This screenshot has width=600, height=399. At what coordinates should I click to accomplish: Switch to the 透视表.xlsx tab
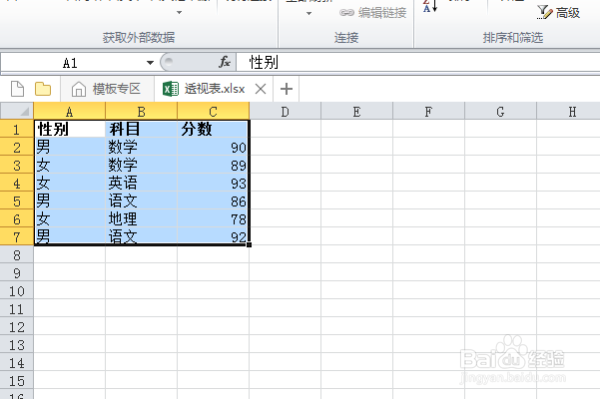tap(214, 89)
